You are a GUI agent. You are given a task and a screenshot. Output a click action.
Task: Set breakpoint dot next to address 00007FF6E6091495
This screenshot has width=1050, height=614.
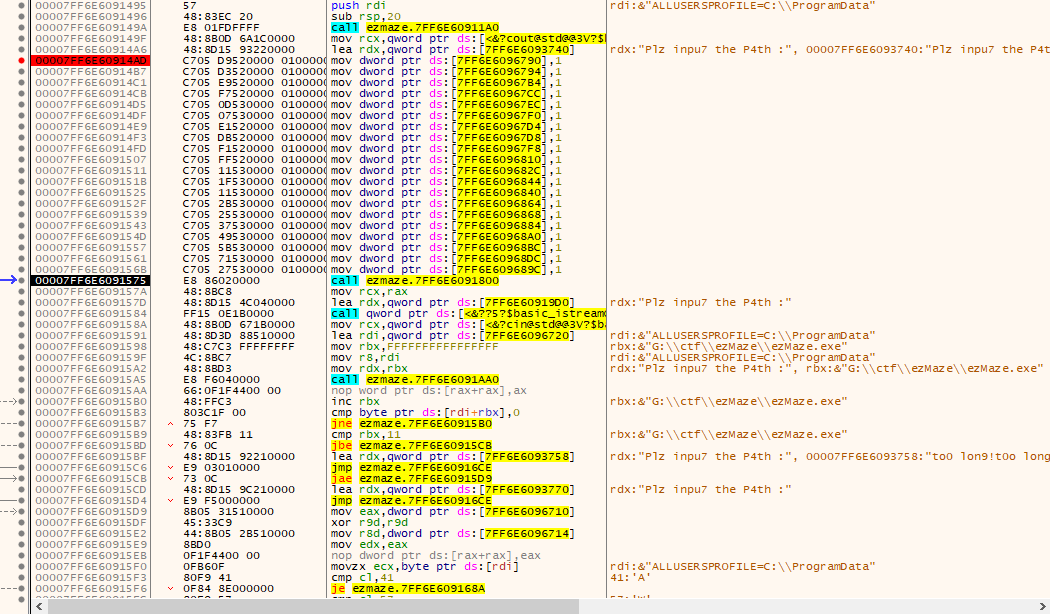[22, 6]
